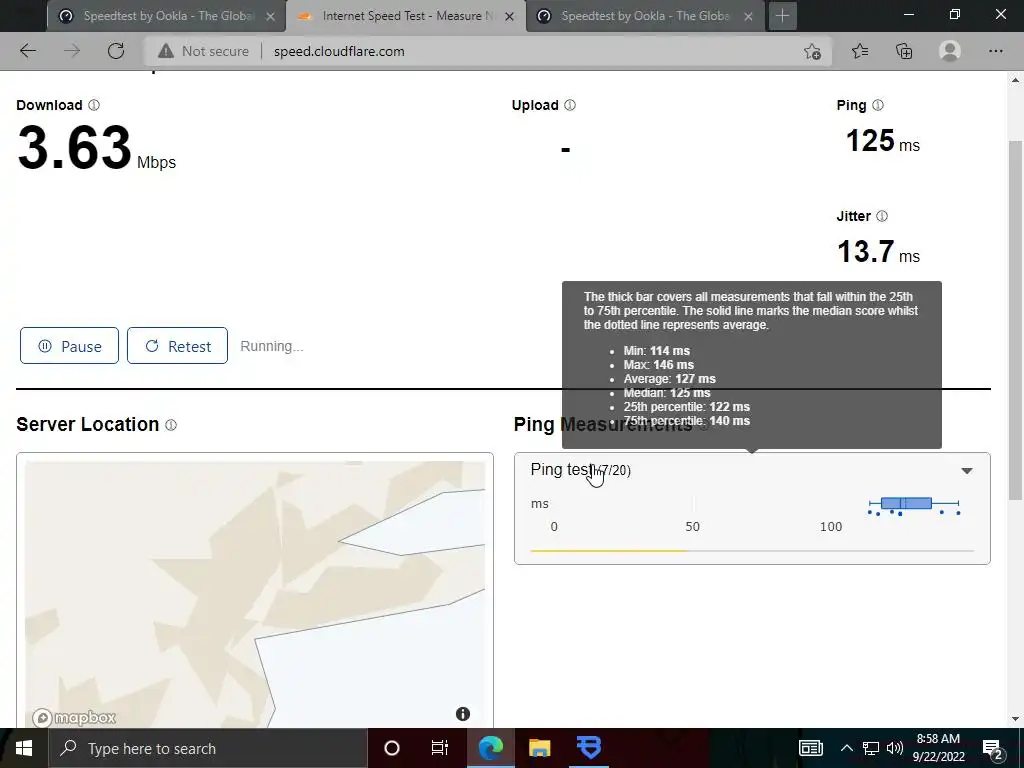This screenshot has width=1024, height=768.
Task: Click the browser Back arrow
Action: coord(28,51)
